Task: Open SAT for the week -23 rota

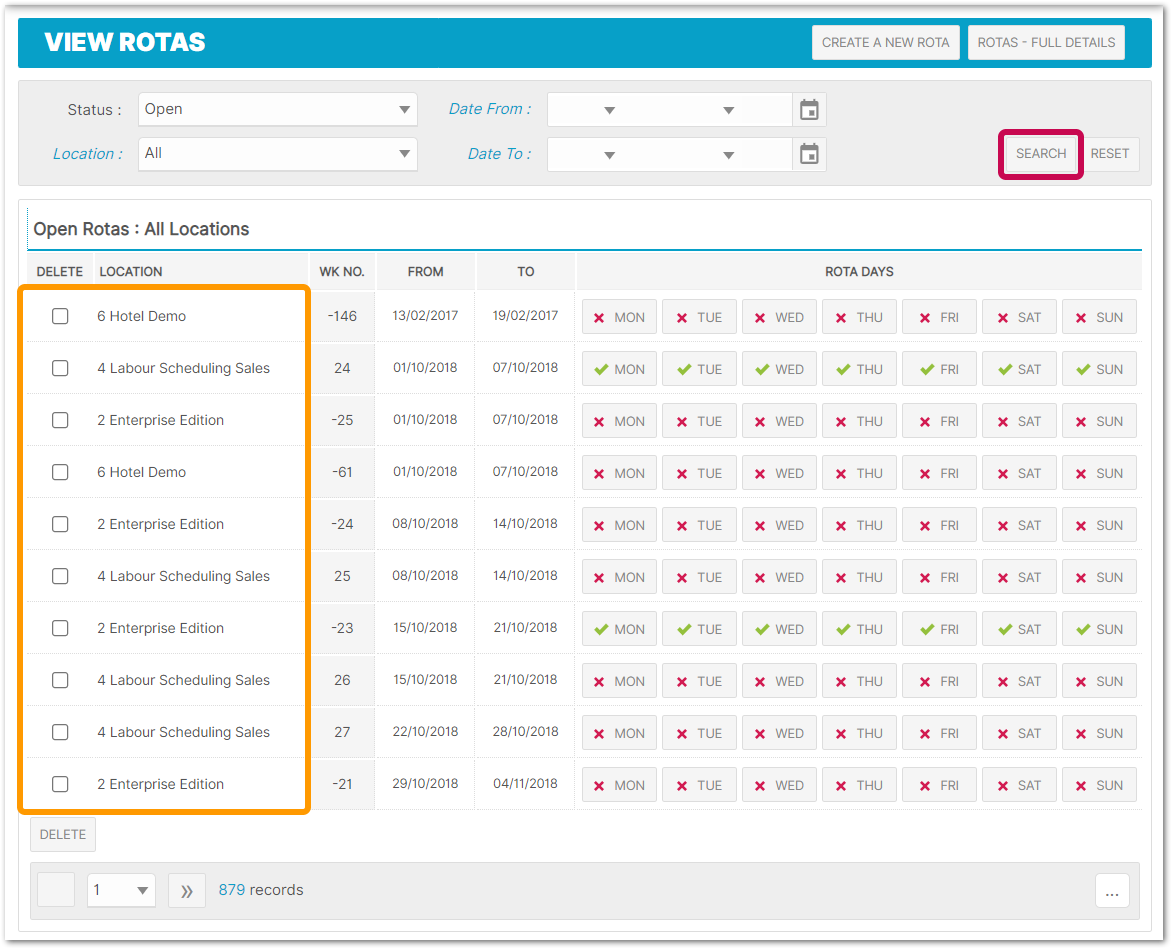Action: coord(1020,628)
